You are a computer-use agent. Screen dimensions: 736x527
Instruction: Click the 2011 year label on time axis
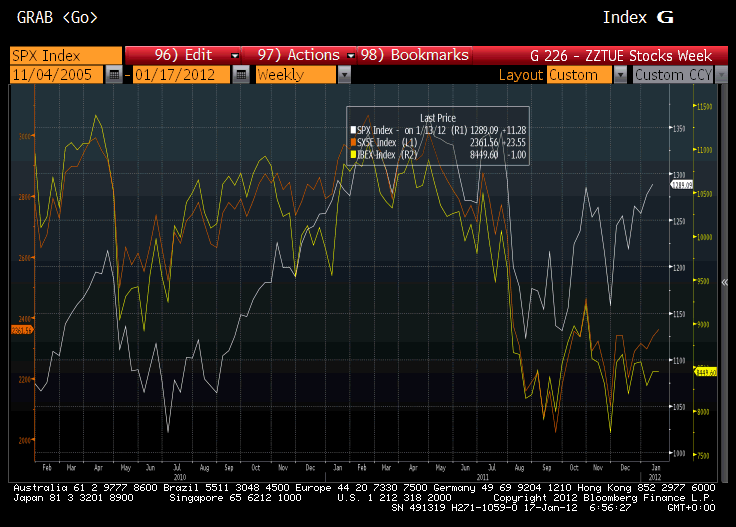[483, 477]
